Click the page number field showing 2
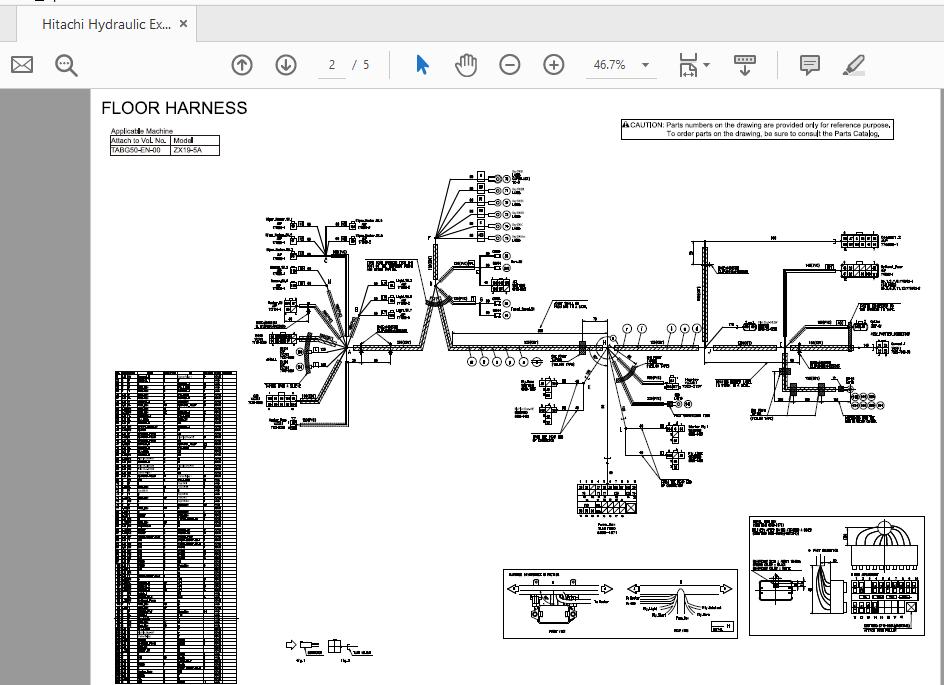 [x=332, y=65]
